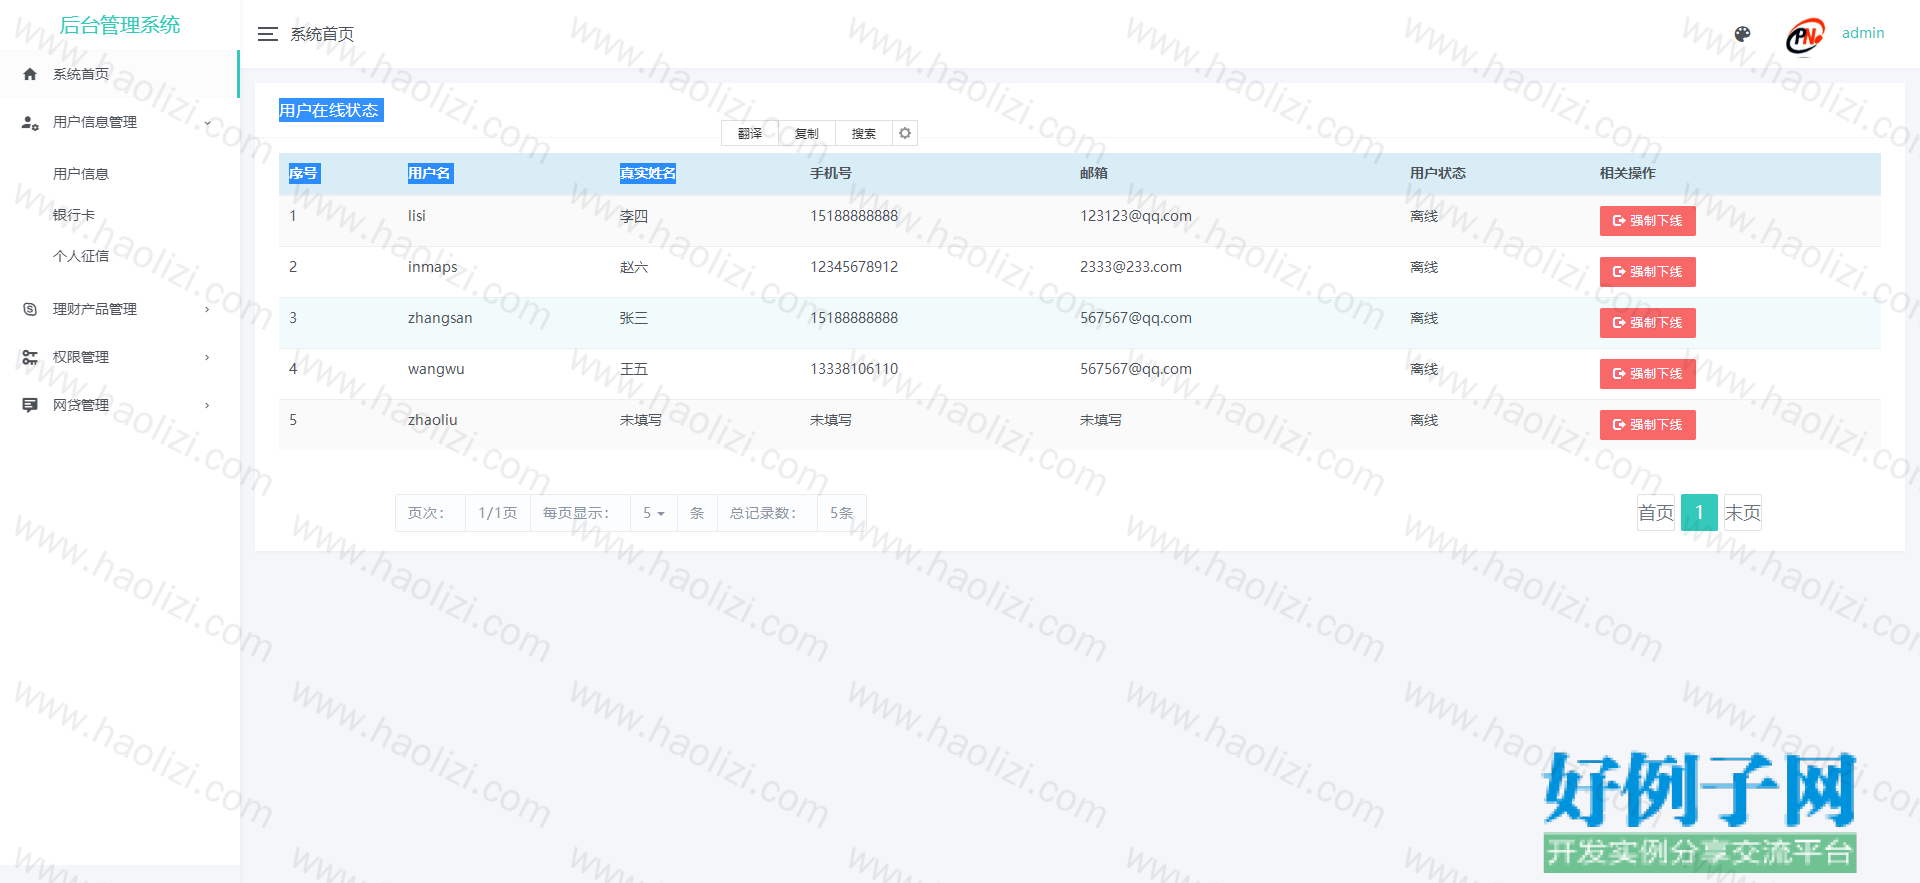1920x883 pixels.
Task: Collapse the 用户信息管理 menu arrow
Action: [x=207, y=122]
